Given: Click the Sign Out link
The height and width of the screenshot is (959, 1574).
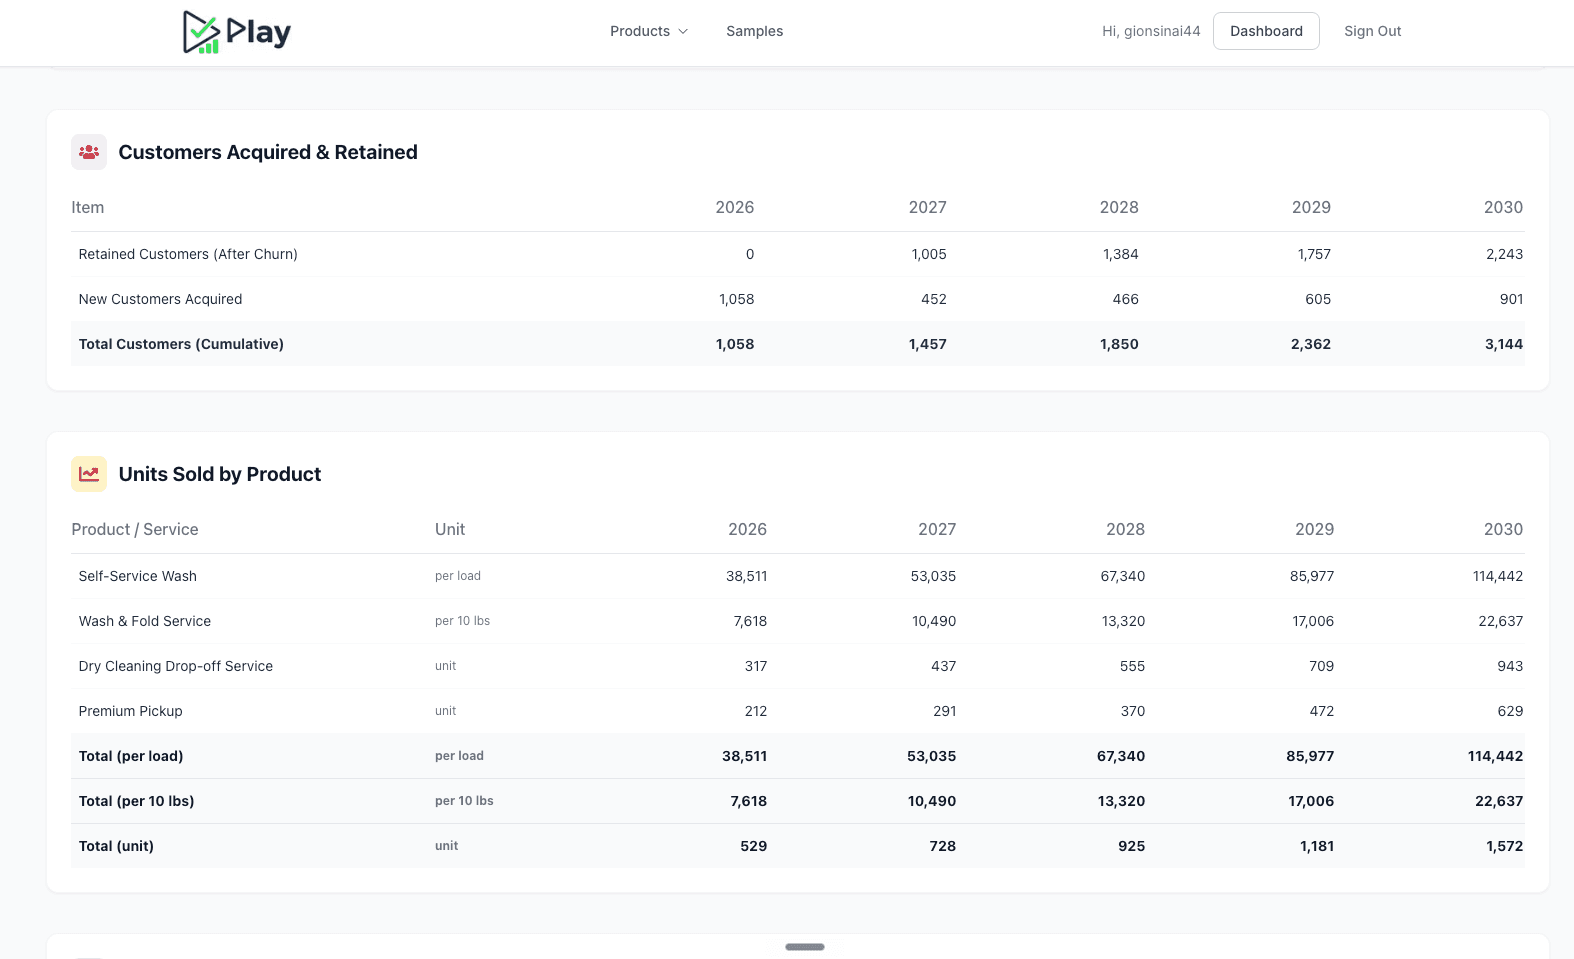Looking at the screenshot, I should [x=1372, y=31].
